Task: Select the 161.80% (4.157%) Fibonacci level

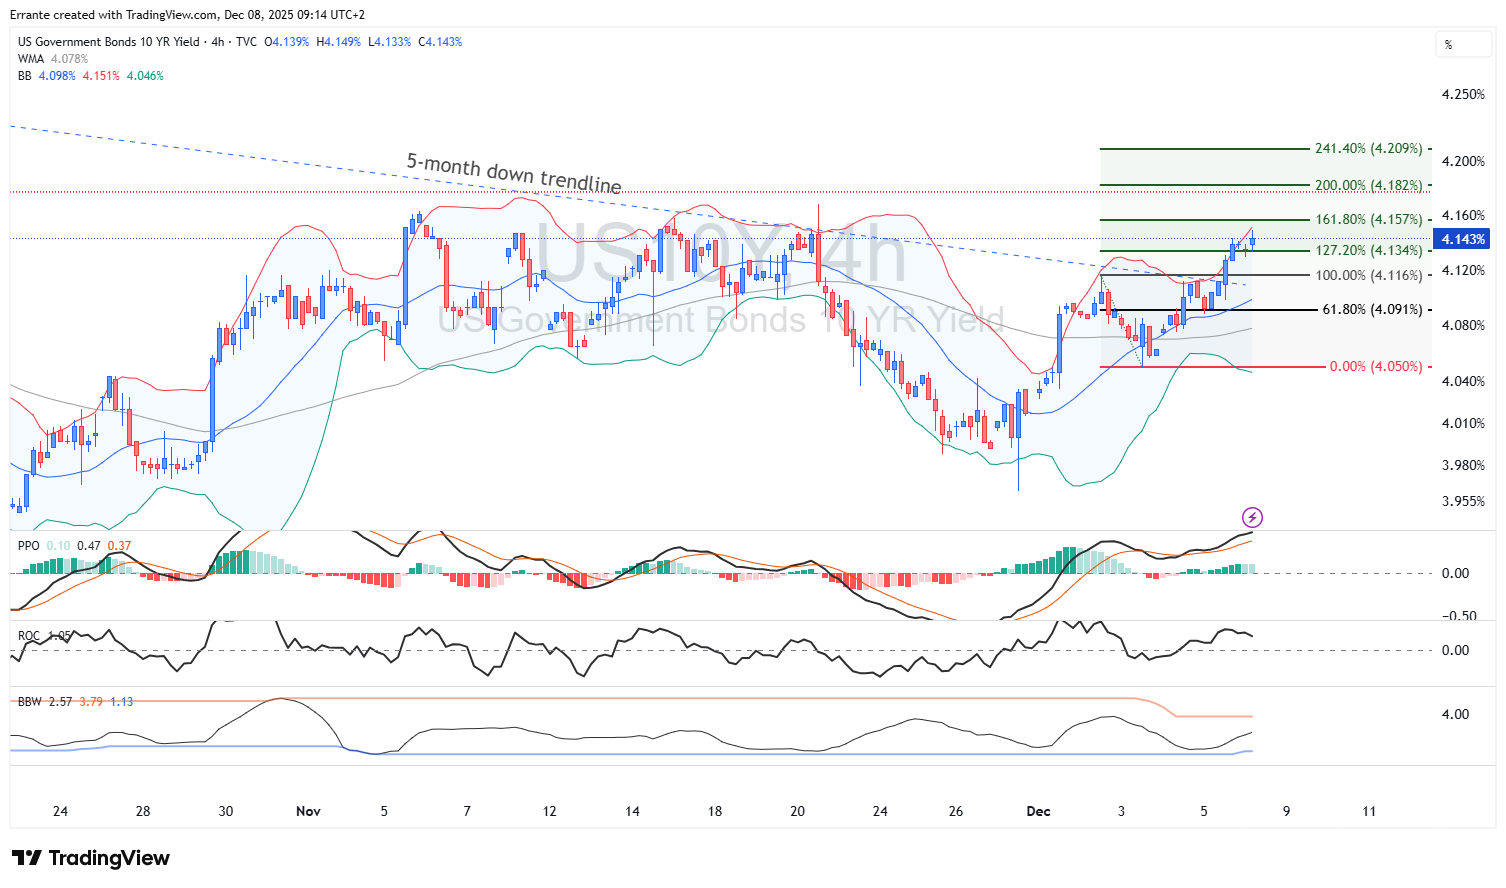Action: [1367, 220]
